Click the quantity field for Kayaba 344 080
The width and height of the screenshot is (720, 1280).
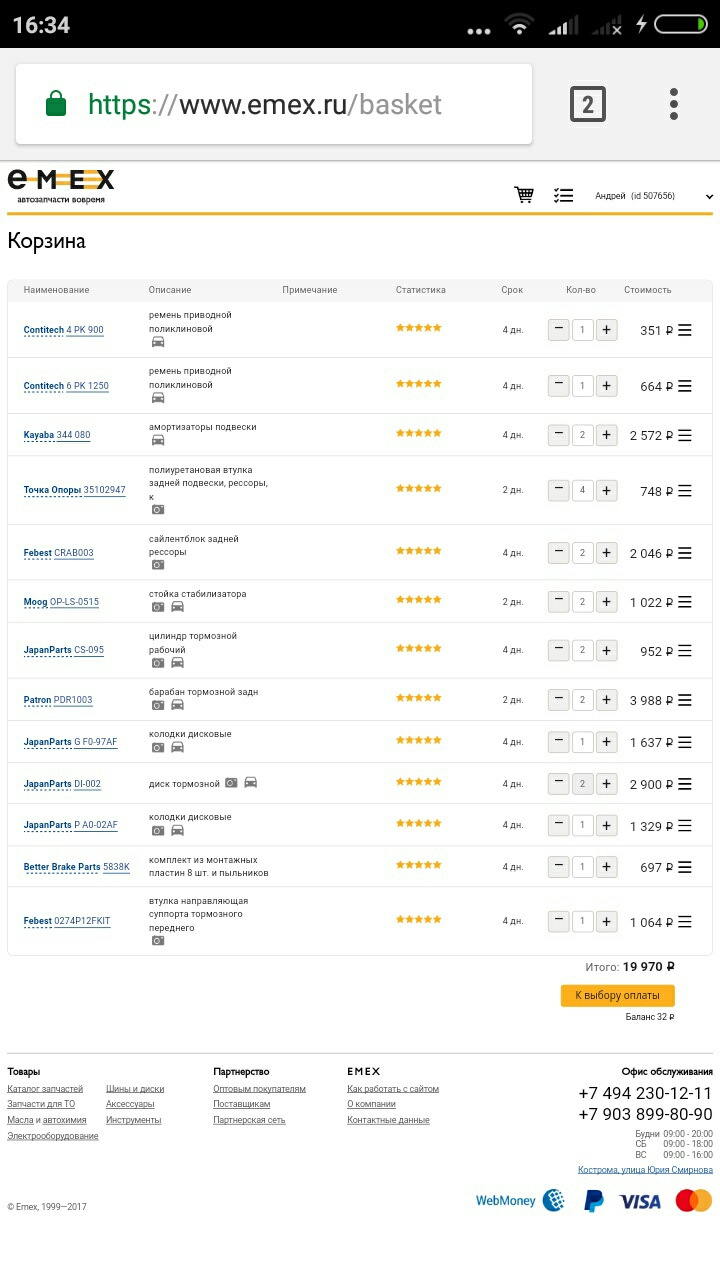582,435
